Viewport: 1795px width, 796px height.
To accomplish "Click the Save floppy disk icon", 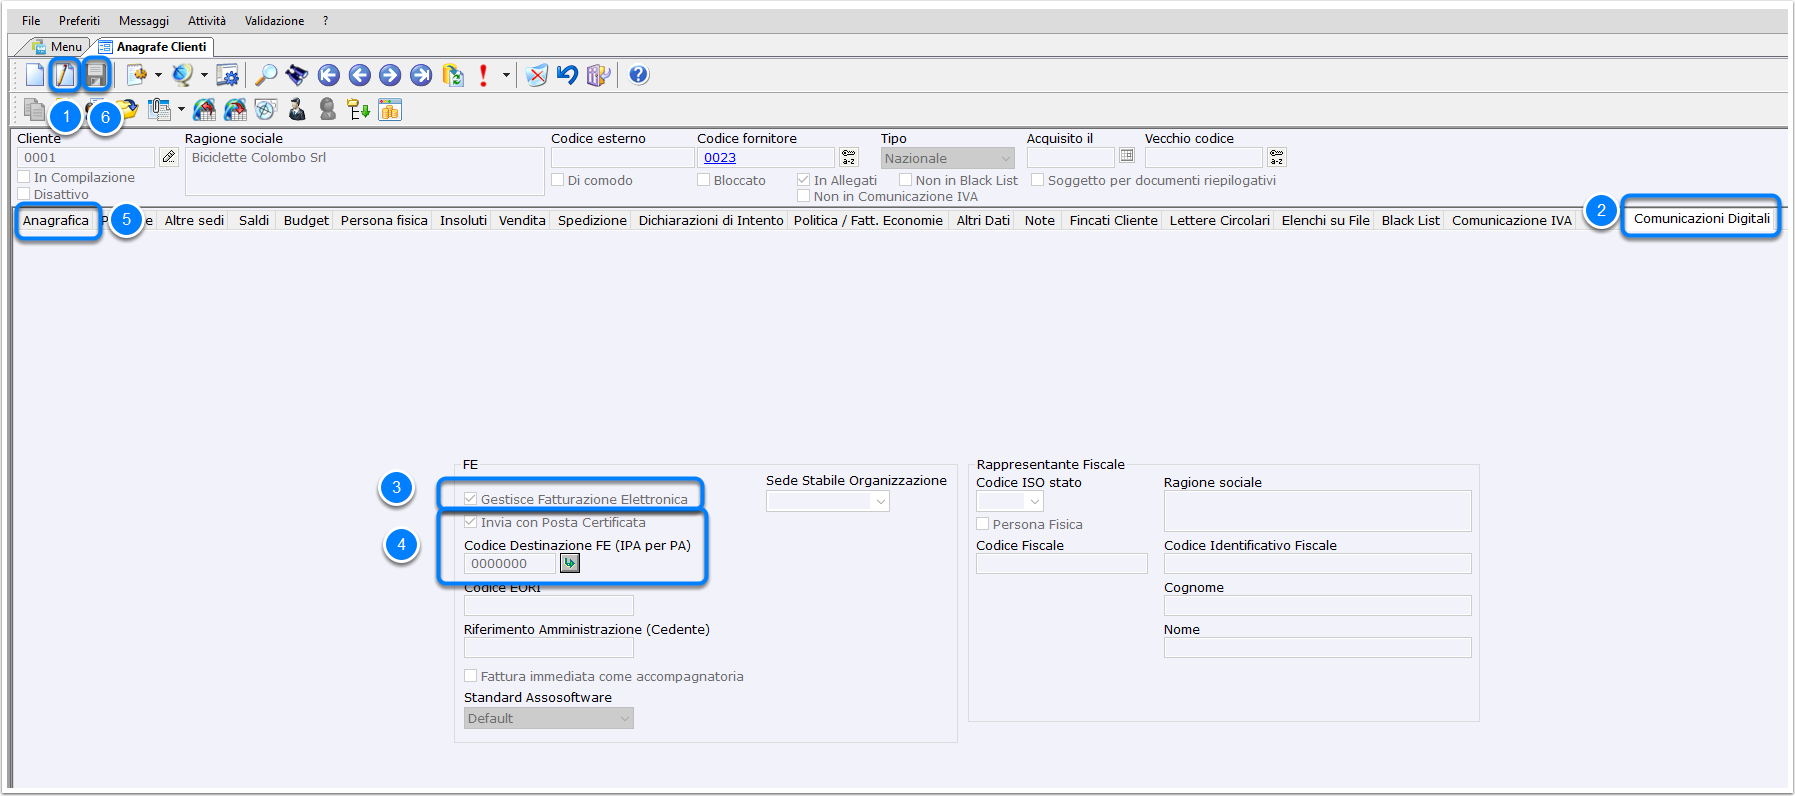I will pos(96,75).
